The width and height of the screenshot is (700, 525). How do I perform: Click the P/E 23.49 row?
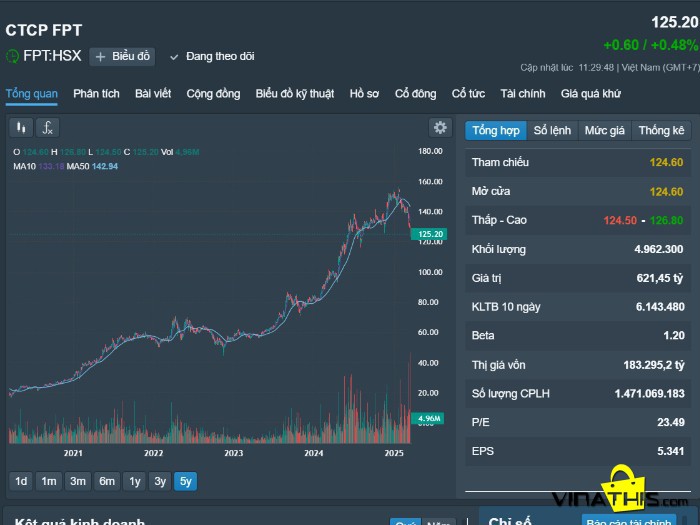pos(578,422)
